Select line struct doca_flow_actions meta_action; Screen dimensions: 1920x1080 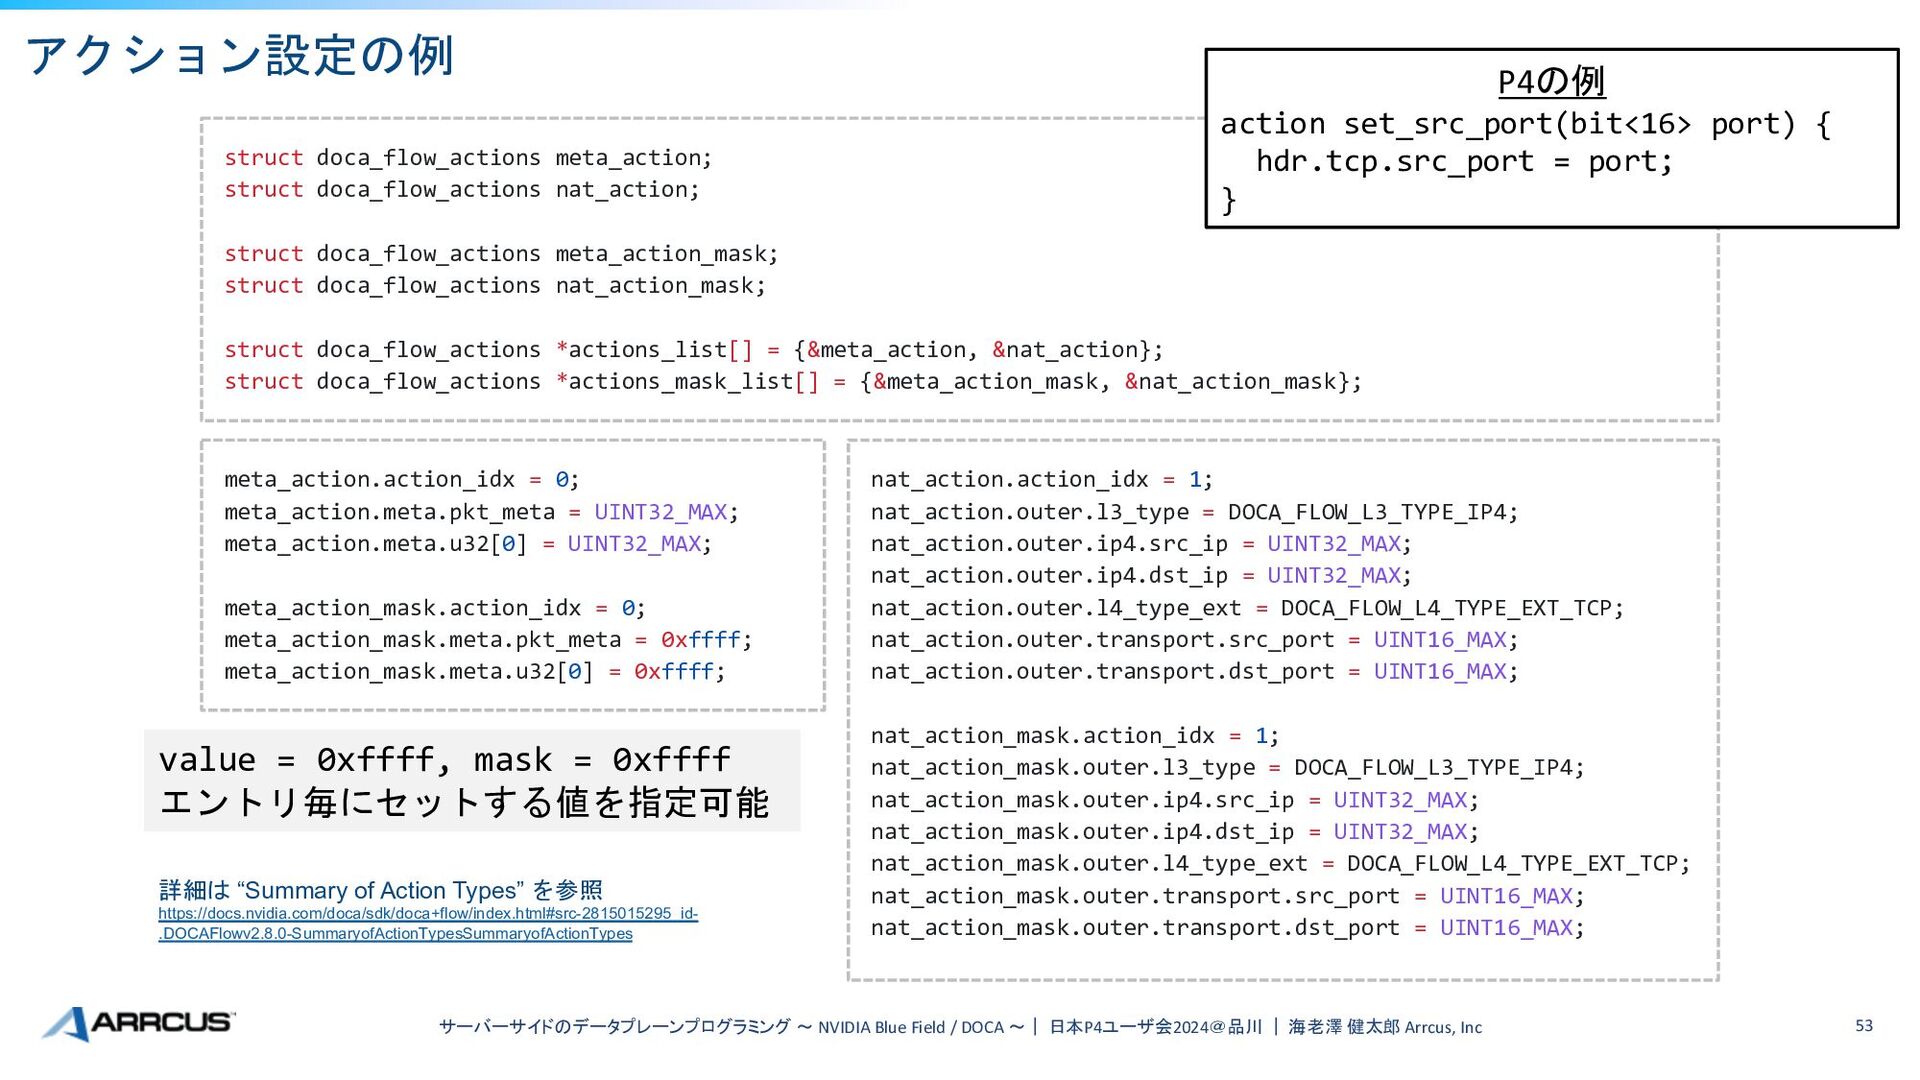click(468, 158)
